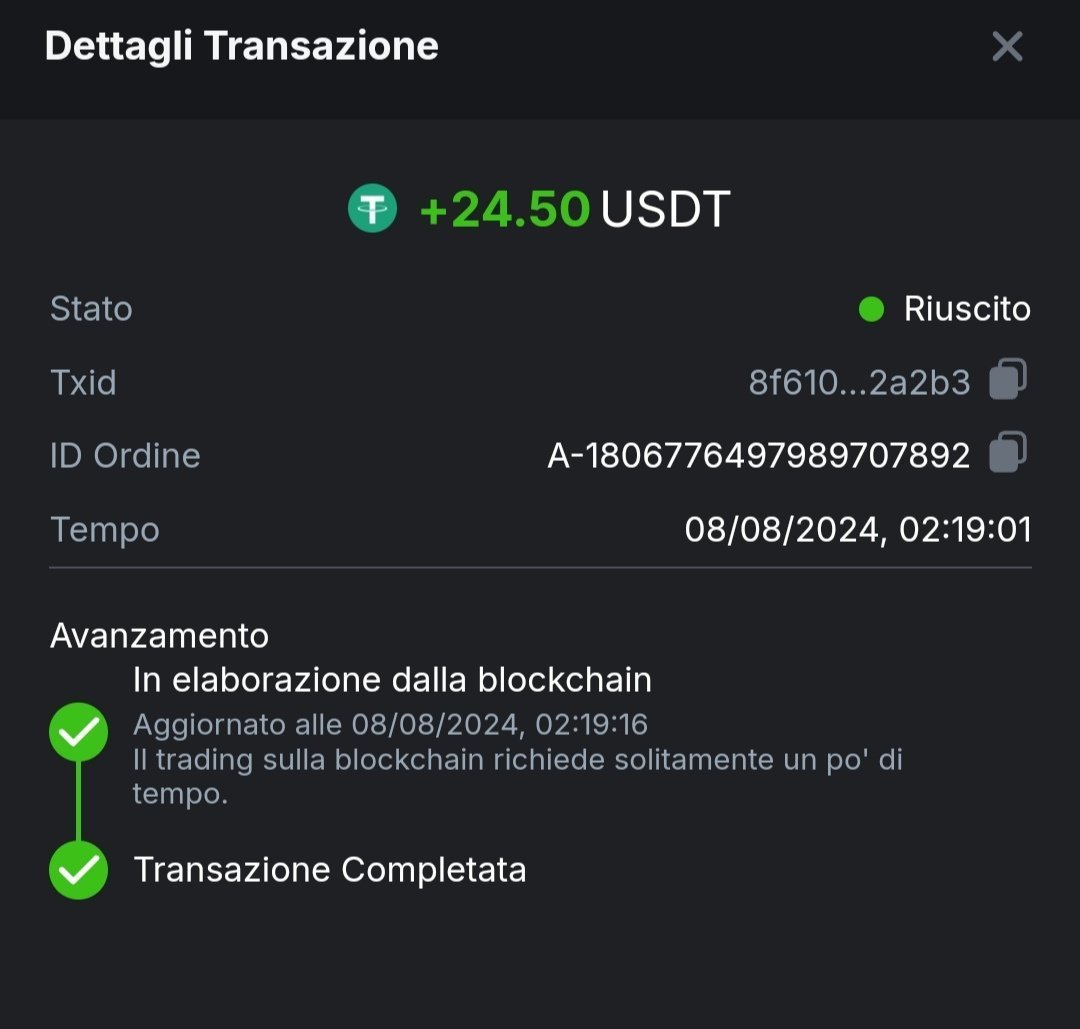
Task: Copy the Txid using its copy icon
Action: coord(1007,380)
